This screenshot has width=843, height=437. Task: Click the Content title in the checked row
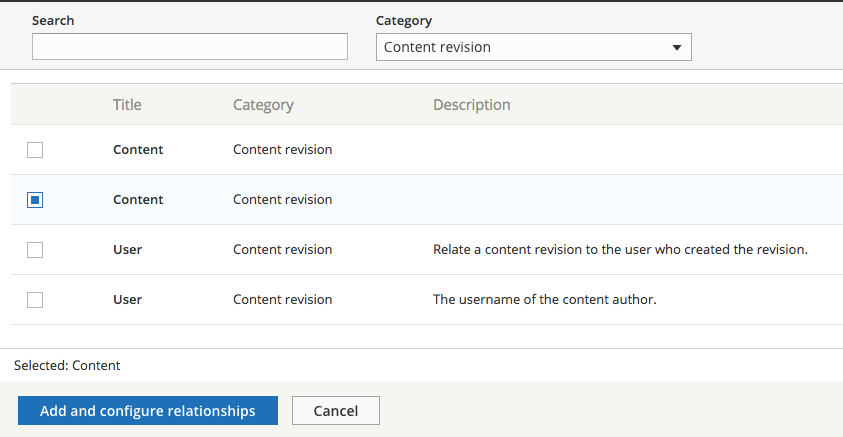click(138, 200)
